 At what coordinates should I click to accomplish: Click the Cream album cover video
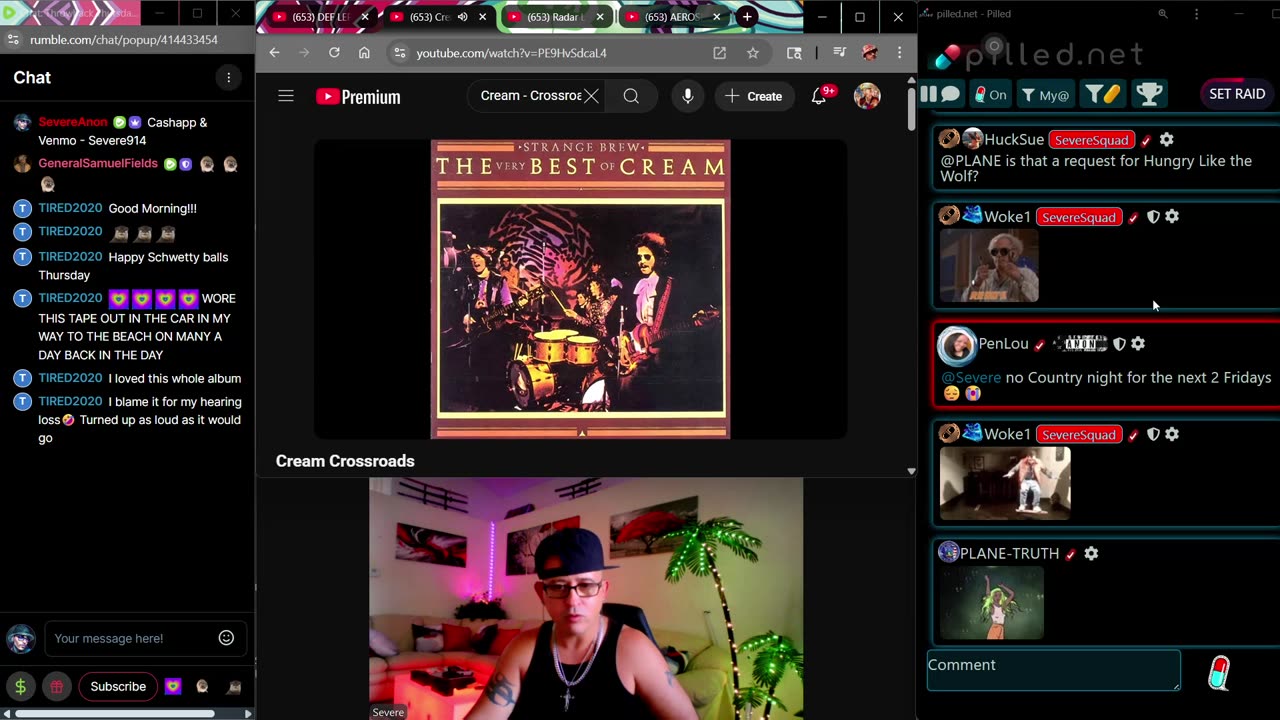point(580,289)
